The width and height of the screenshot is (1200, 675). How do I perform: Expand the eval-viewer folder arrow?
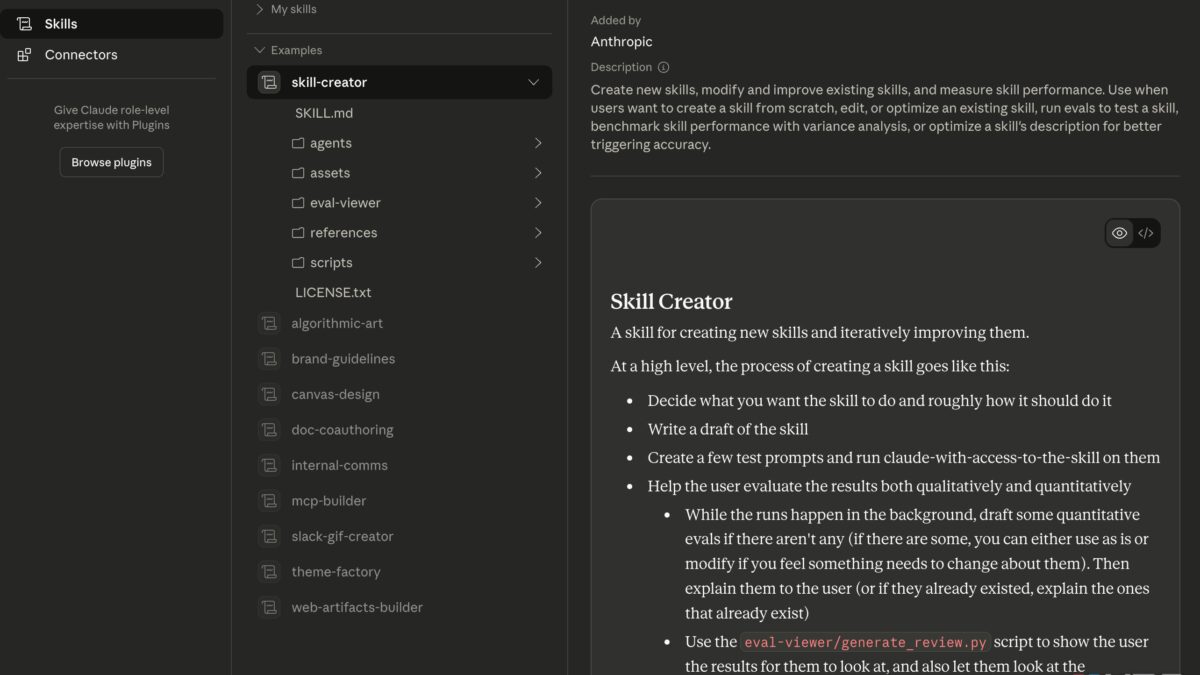click(538, 203)
